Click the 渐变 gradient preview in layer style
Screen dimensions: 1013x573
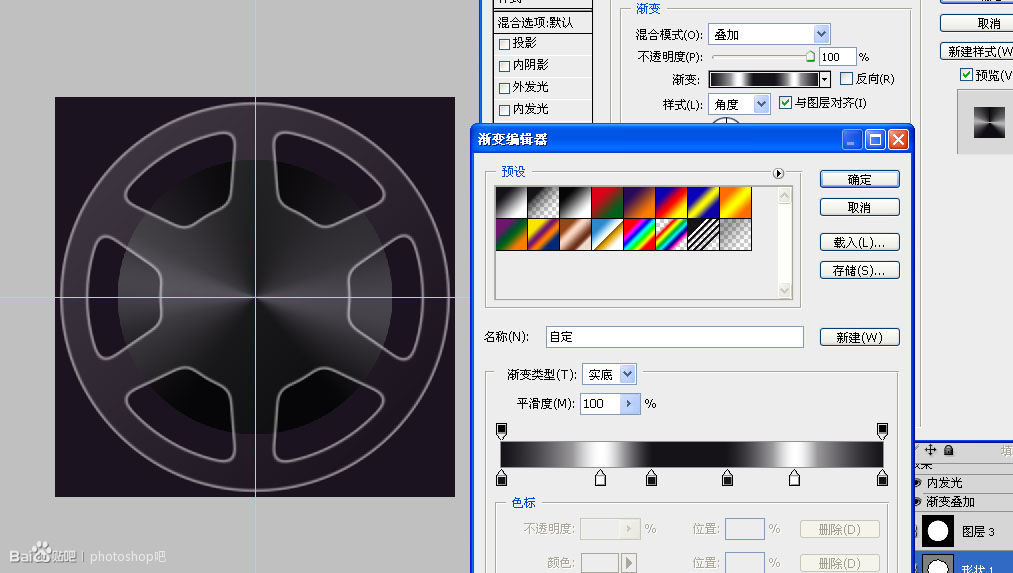[764, 79]
